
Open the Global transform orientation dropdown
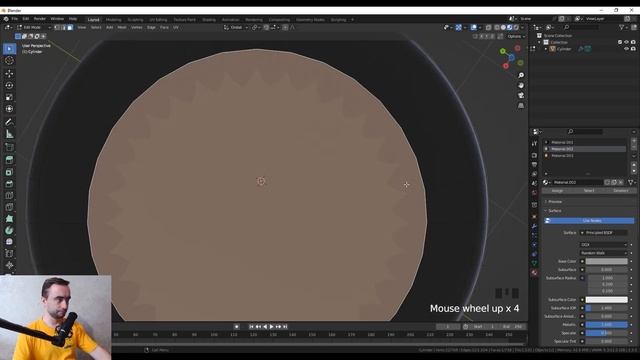pos(236,27)
